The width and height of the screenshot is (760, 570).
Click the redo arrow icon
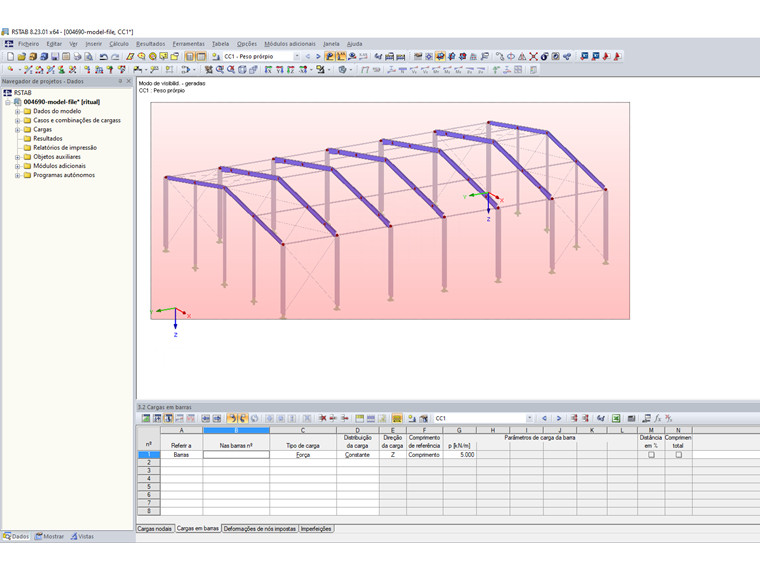(x=115, y=57)
